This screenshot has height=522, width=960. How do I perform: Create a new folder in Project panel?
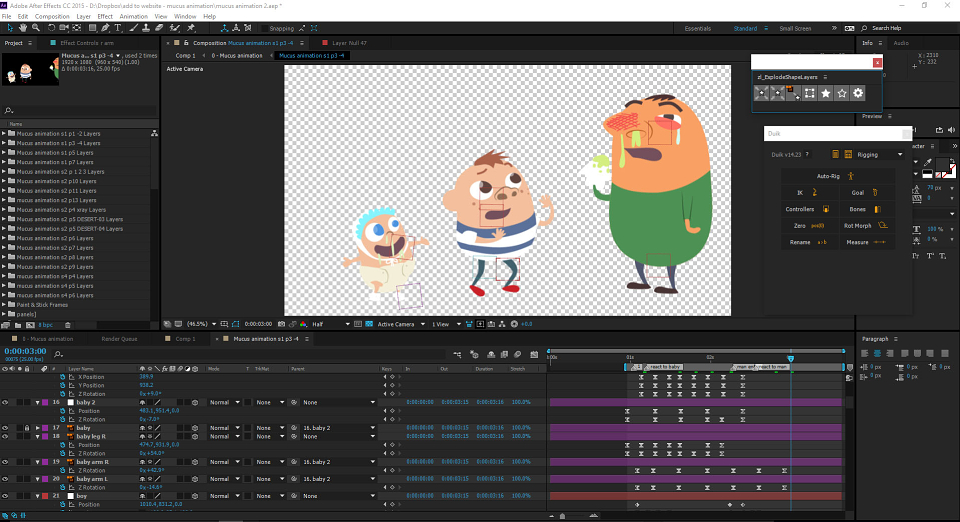point(18,325)
